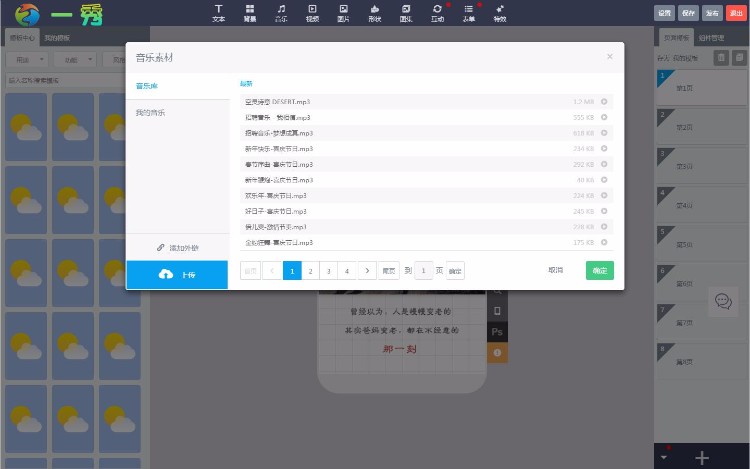Play the preview for the 555 KB track
This screenshot has height=469, width=750.
(x=604, y=117)
